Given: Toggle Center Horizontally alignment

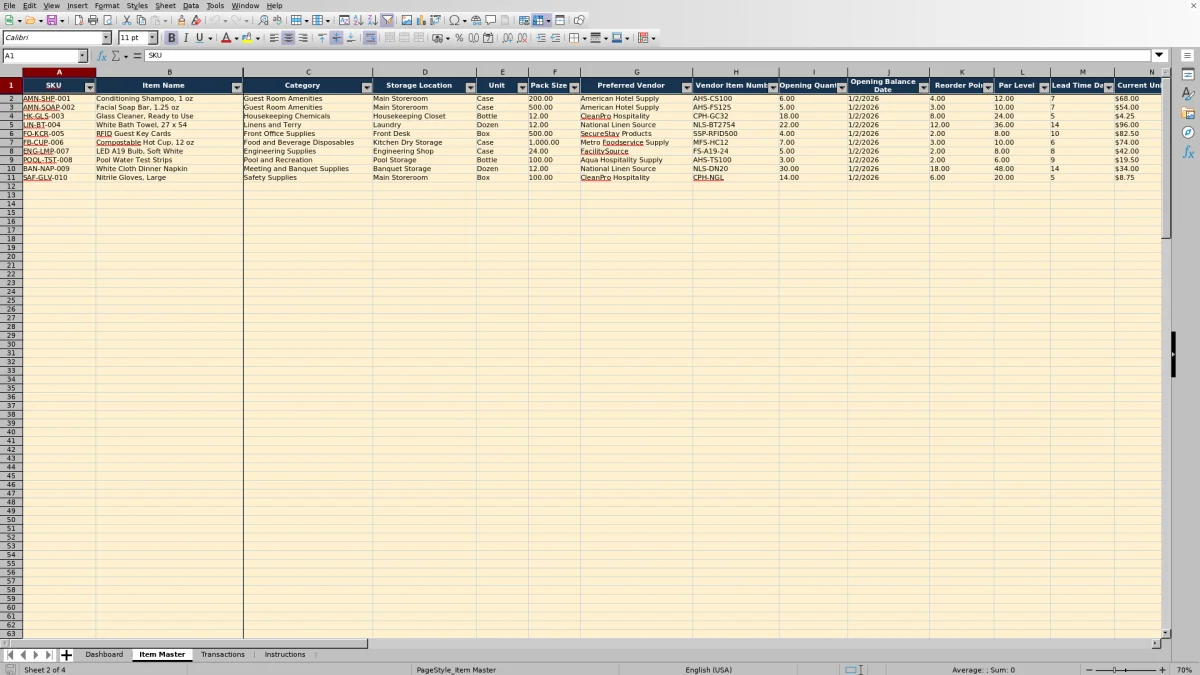Looking at the screenshot, I should click(288, 38).
